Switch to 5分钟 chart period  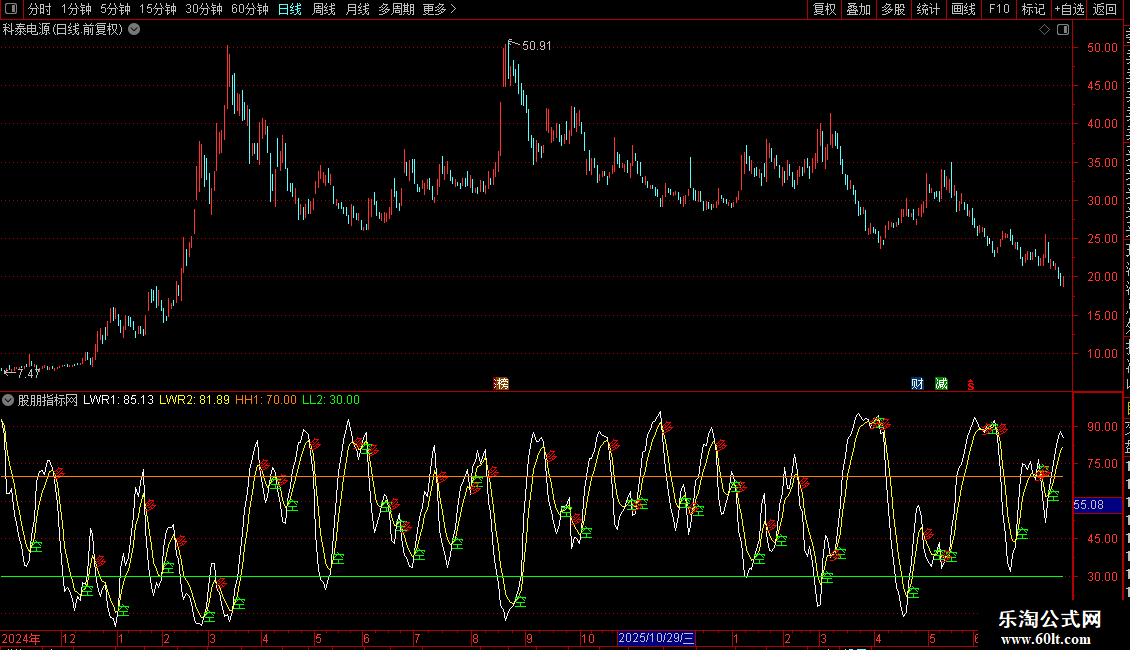point(115,9)
